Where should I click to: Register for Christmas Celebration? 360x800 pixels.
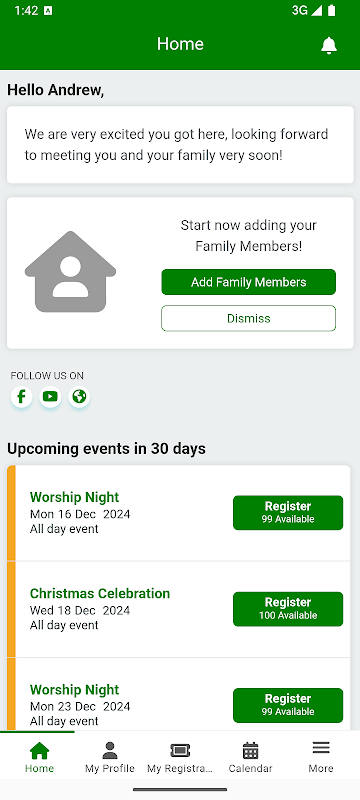(x=288, y=609)
